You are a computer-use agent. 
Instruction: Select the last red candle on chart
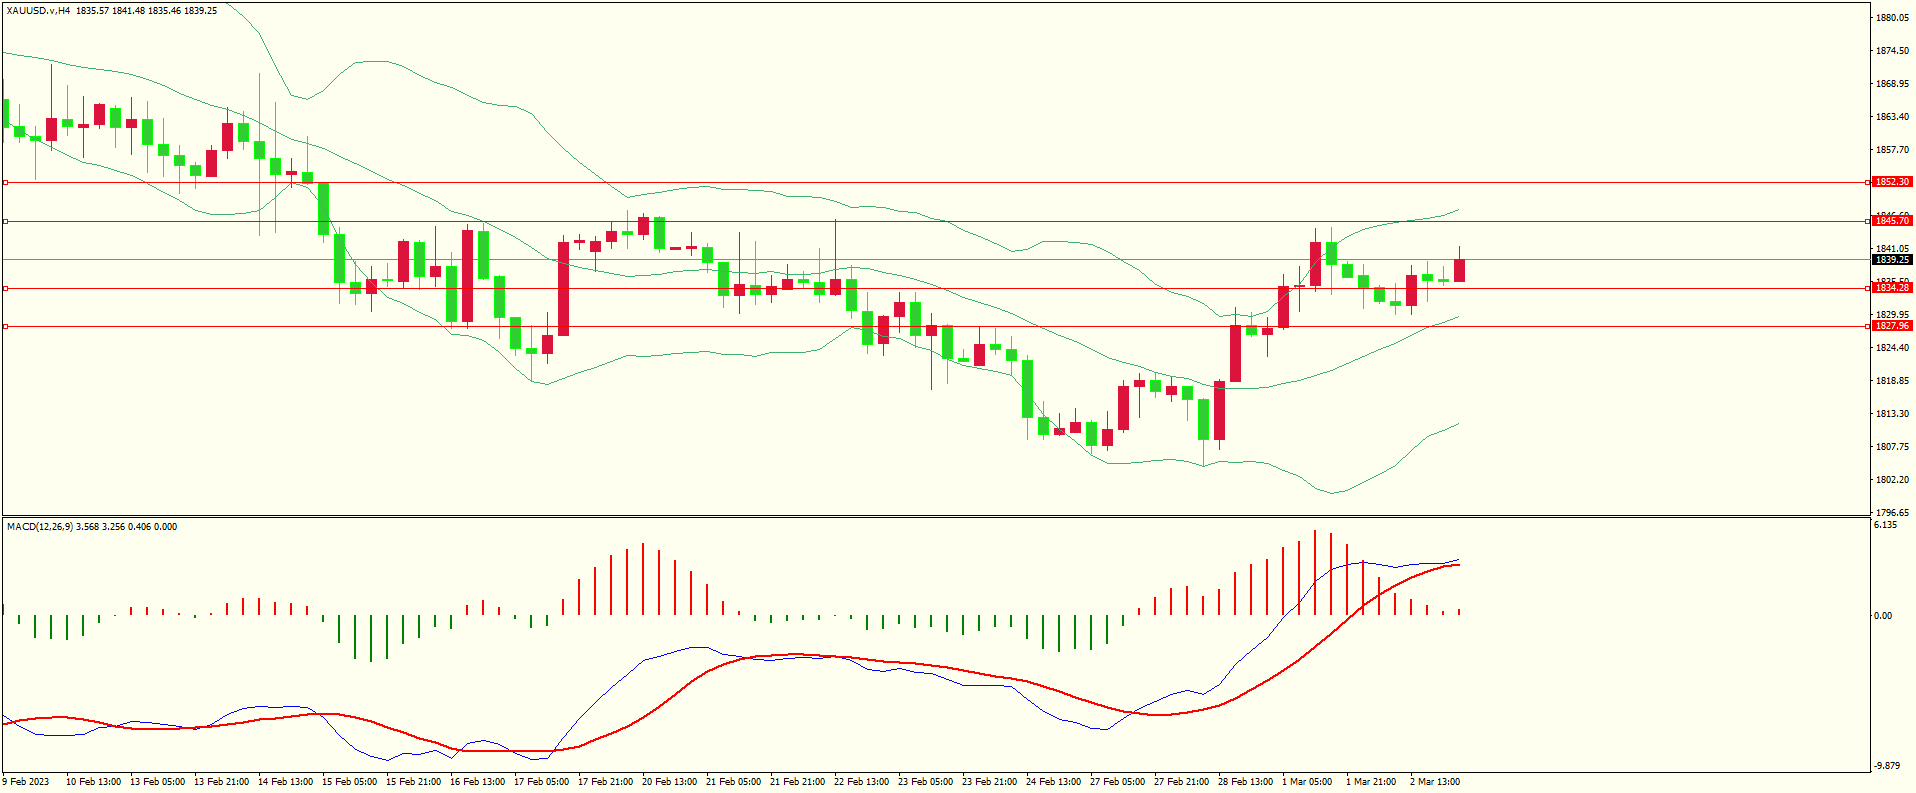[x=1460, y=270]
